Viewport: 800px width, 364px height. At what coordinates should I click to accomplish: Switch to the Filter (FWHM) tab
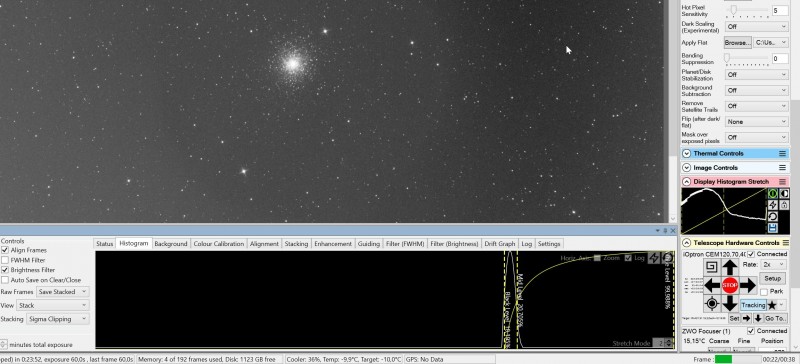tap(405, 244)
